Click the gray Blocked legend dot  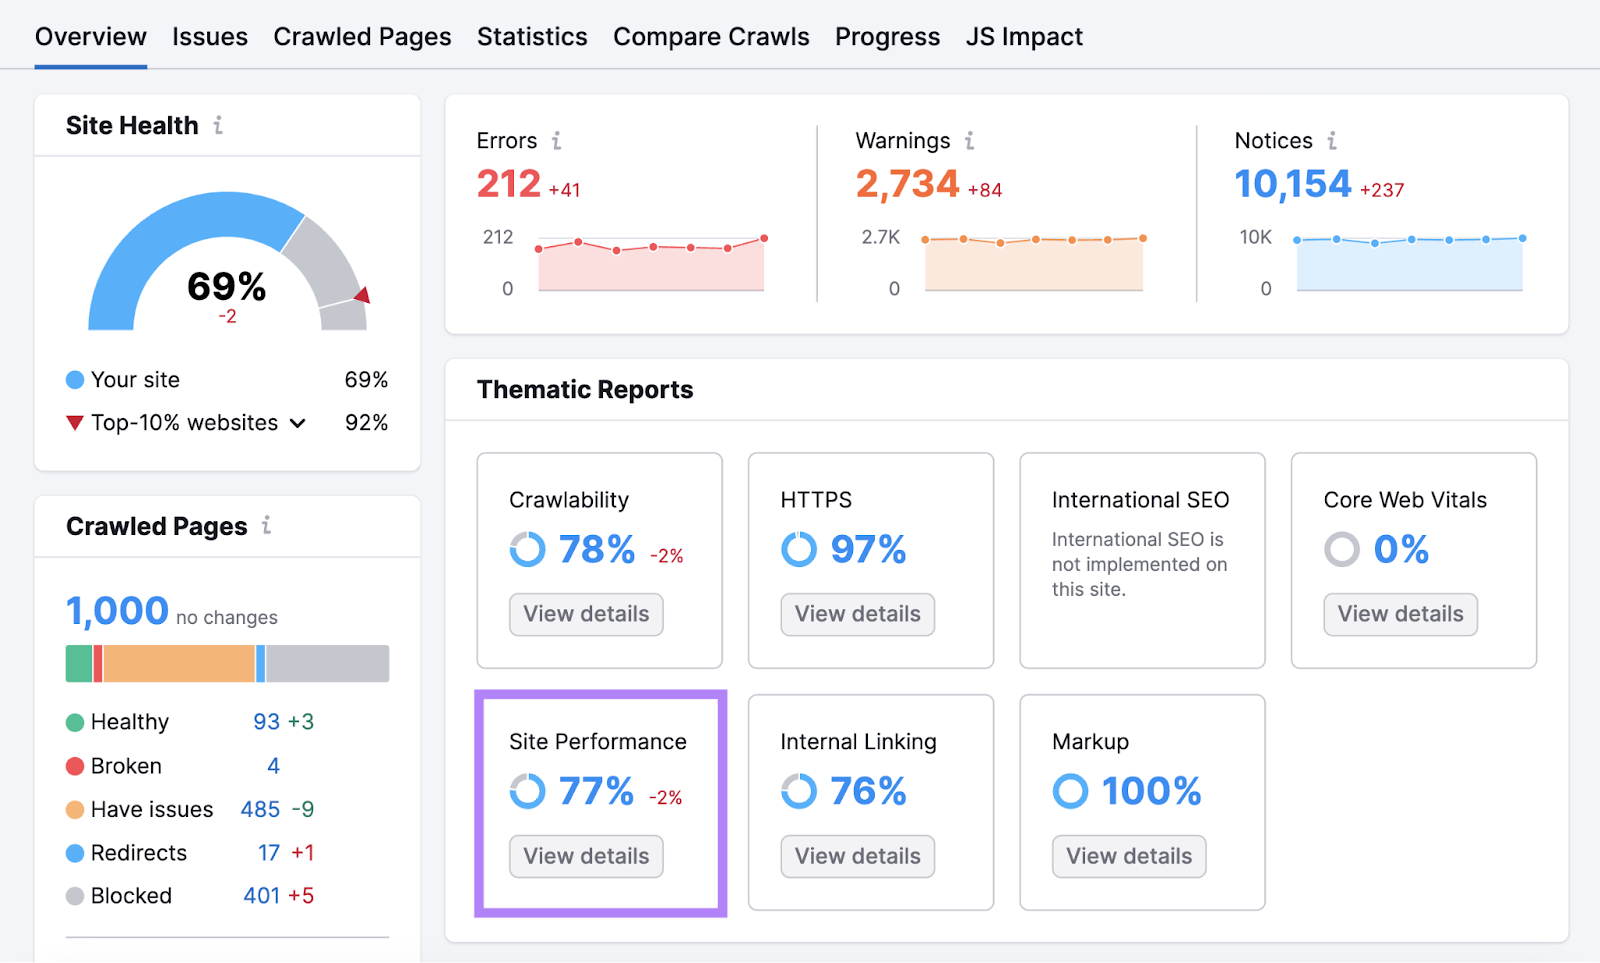75,896
